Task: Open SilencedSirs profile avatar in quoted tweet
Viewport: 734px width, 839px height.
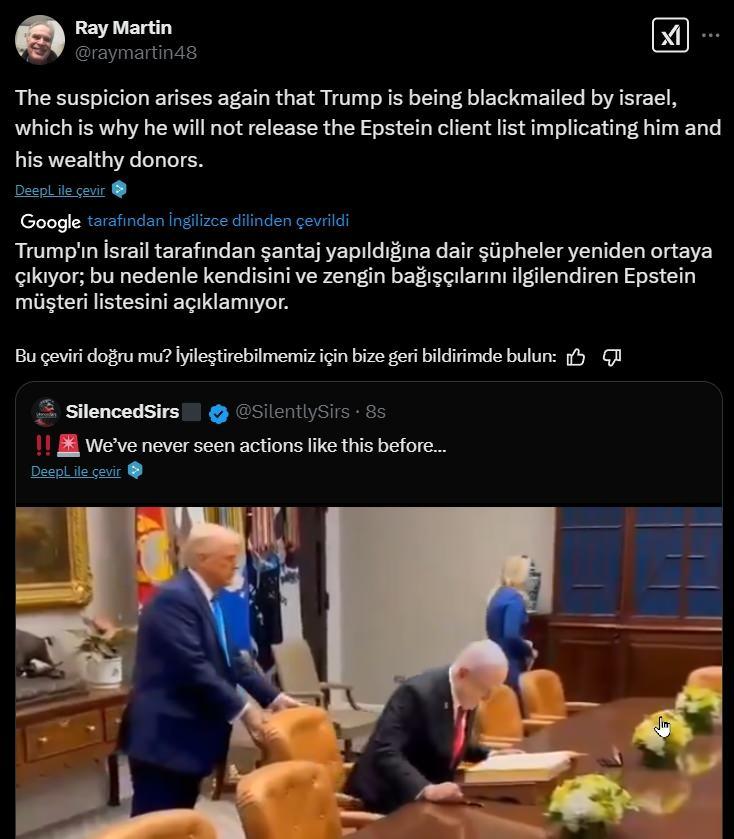Action: pos(45,412)
